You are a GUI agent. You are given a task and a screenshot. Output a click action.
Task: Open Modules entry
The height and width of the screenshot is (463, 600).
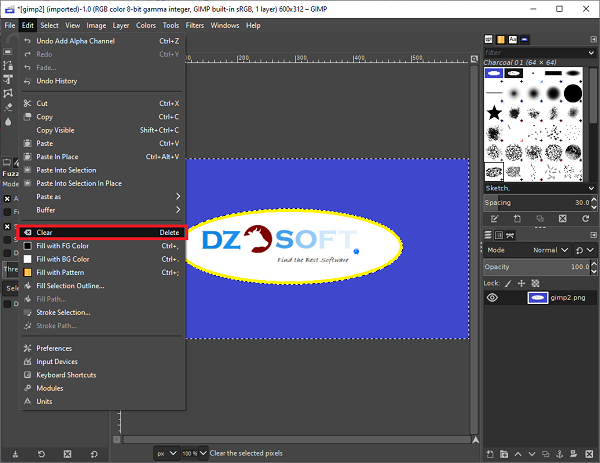102,388
